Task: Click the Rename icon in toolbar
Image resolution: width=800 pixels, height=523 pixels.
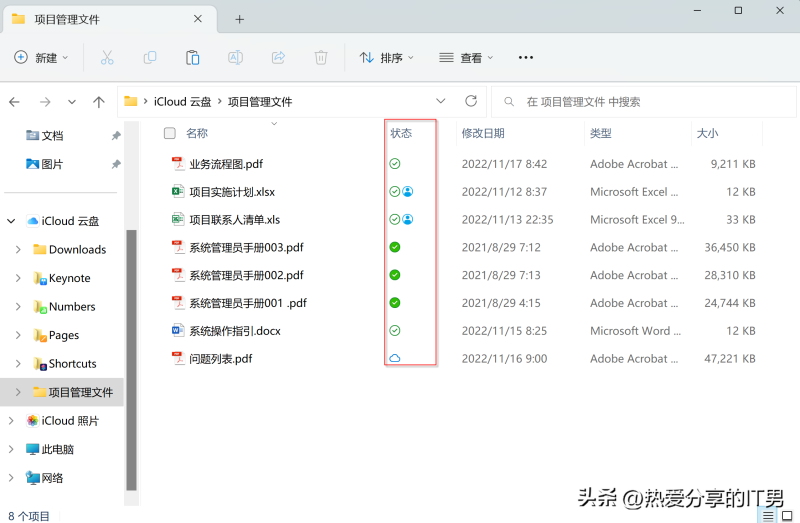Action: click(235, 58)
